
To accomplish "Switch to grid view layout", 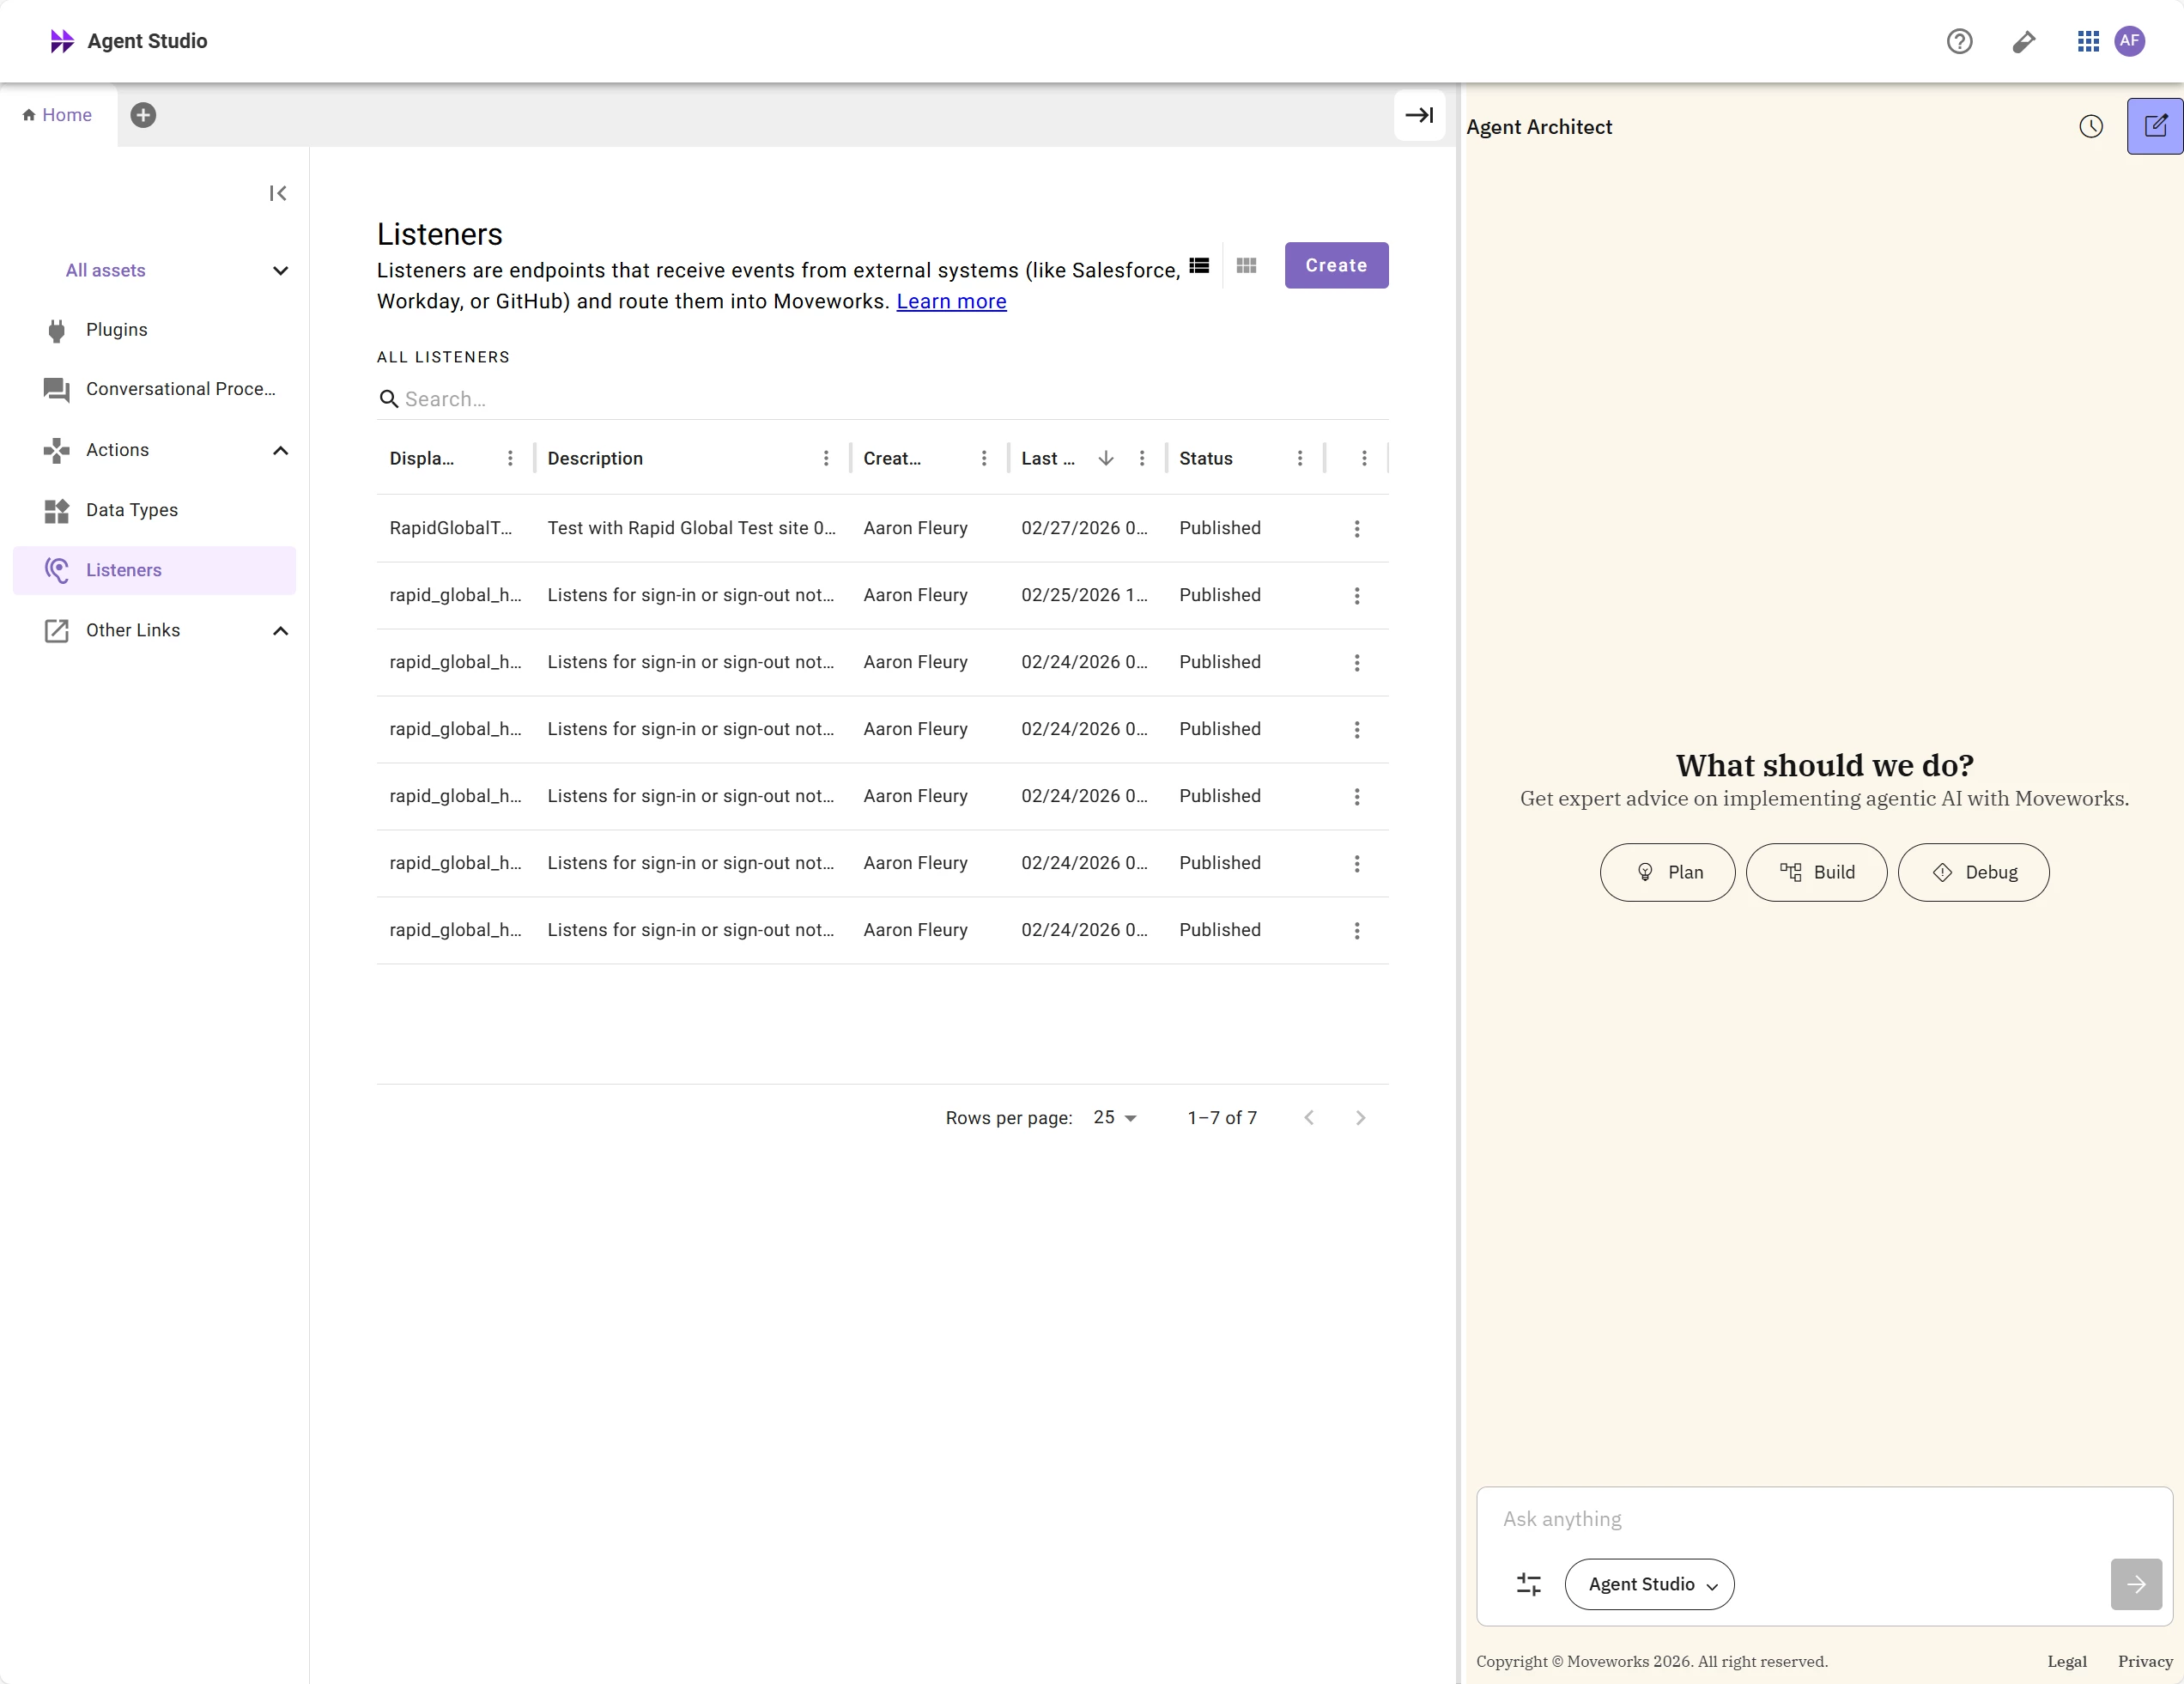I will [1246, 266].
